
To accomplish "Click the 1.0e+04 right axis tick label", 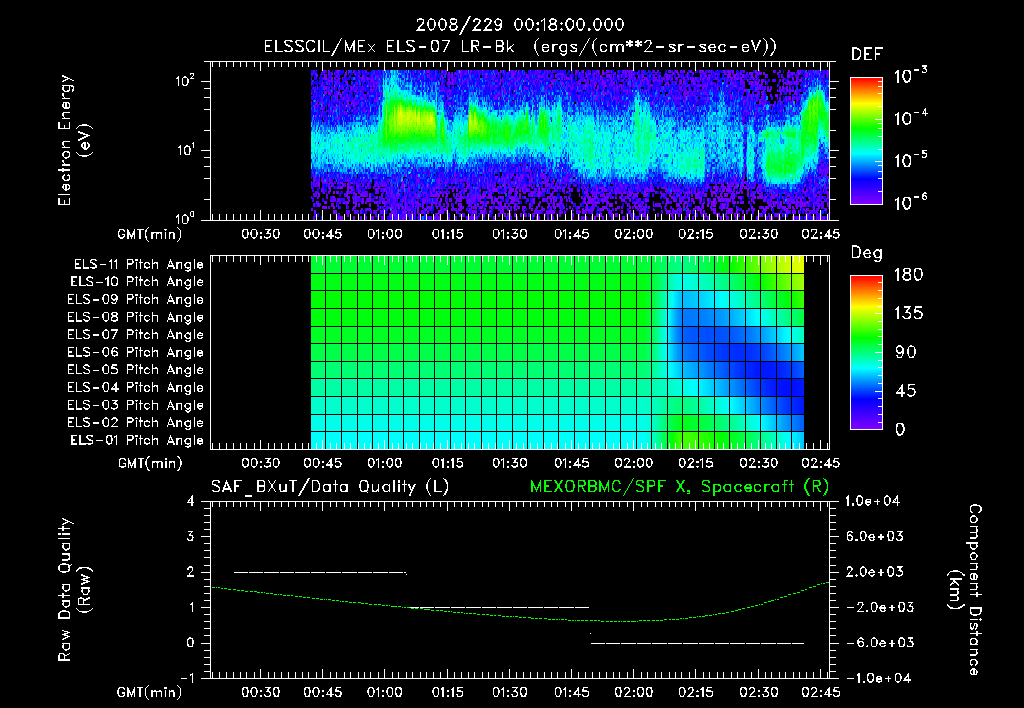I will pyautogui.click(x=872, y=501).
